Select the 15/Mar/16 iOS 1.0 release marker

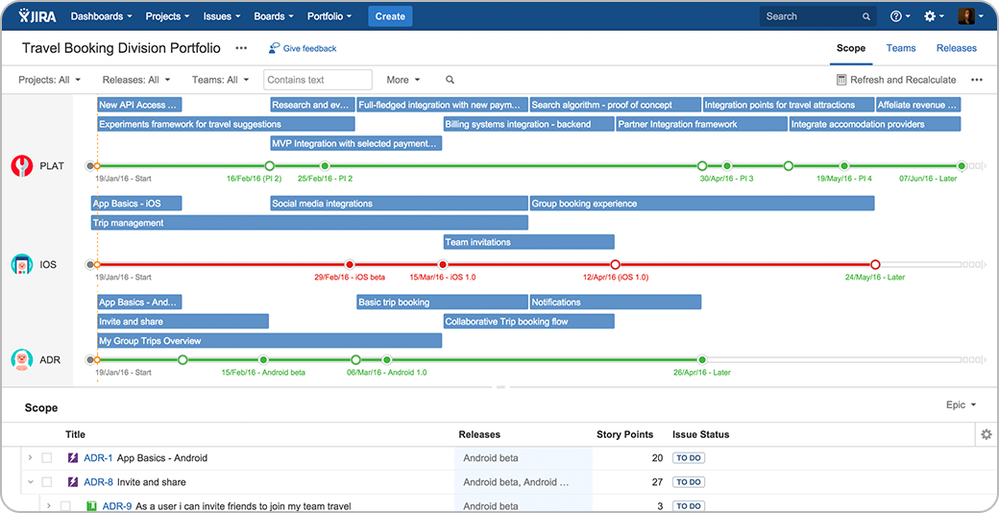coord(443,264)
